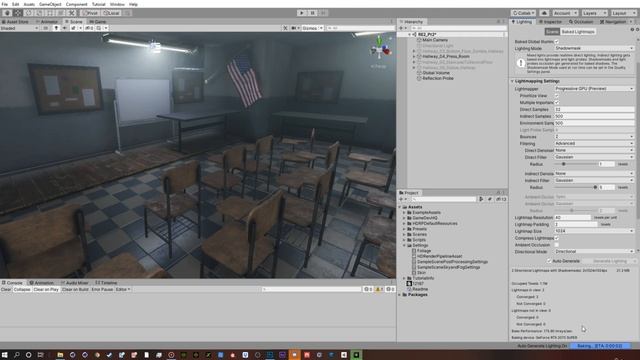Open Lighting Mode Shadowmask dropdown
This screenshot has width=640, height=360.
coord(594,48)
